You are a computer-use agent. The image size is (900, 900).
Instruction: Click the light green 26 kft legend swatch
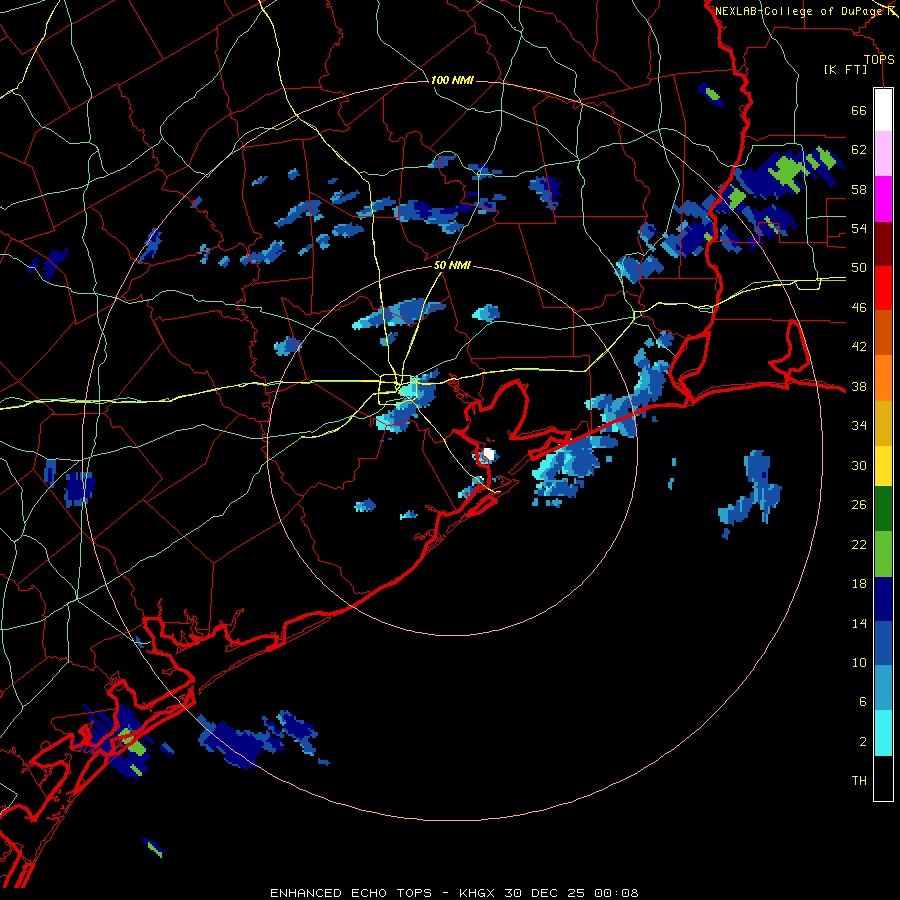pyautogui.click(x=883, y=554)
